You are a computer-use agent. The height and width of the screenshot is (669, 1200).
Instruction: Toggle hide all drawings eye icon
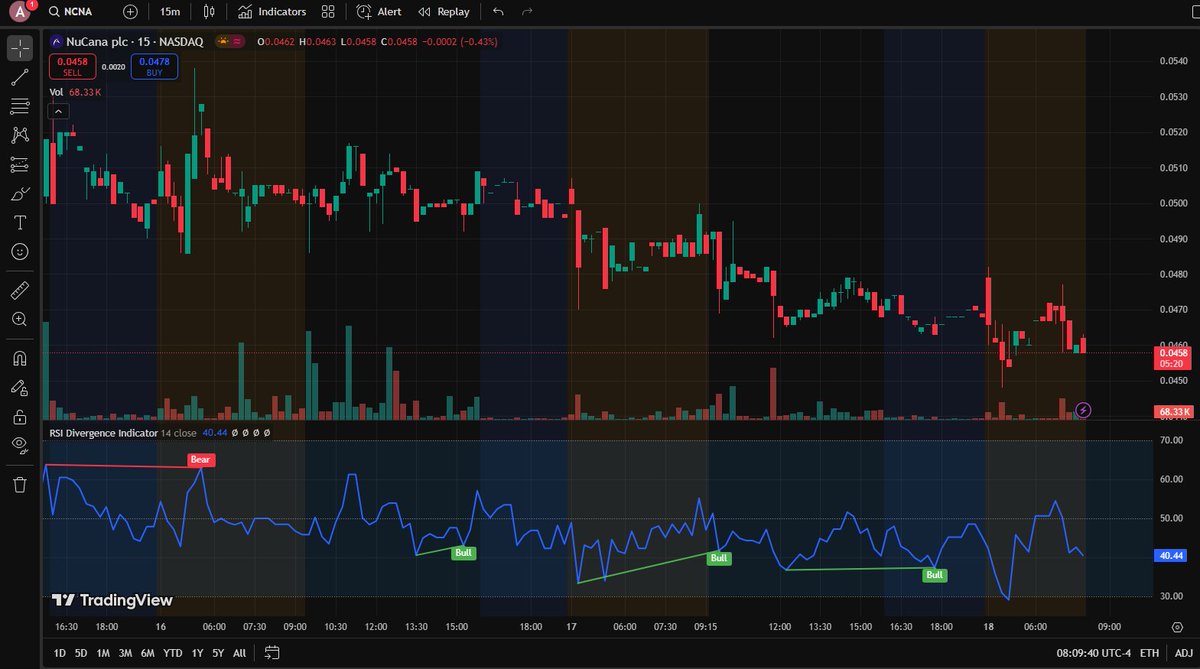[x=20, y=445]
